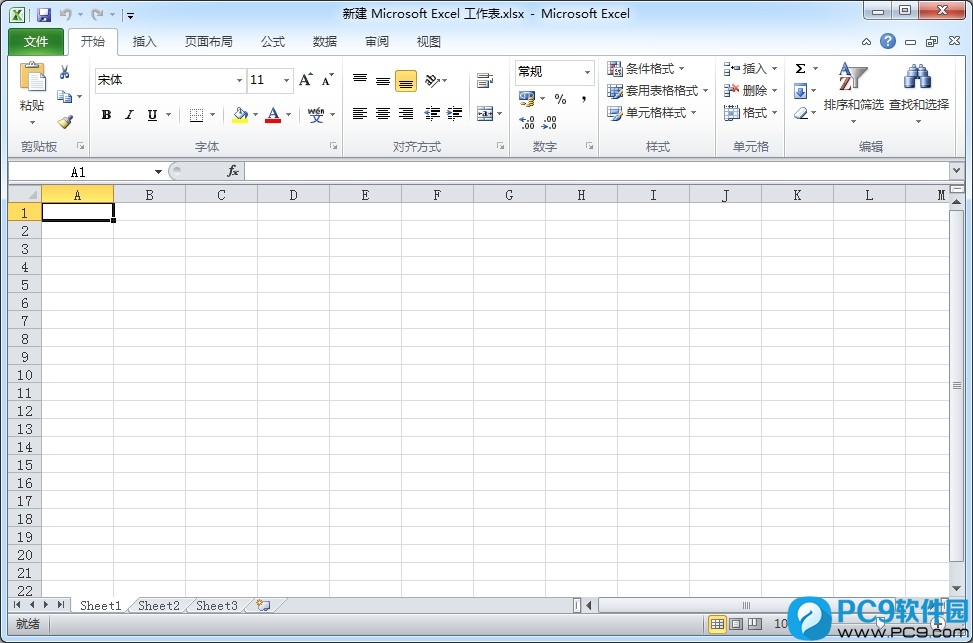Click the Merge and Center icon
Screen dimensions: 973x643
(485, 114)
